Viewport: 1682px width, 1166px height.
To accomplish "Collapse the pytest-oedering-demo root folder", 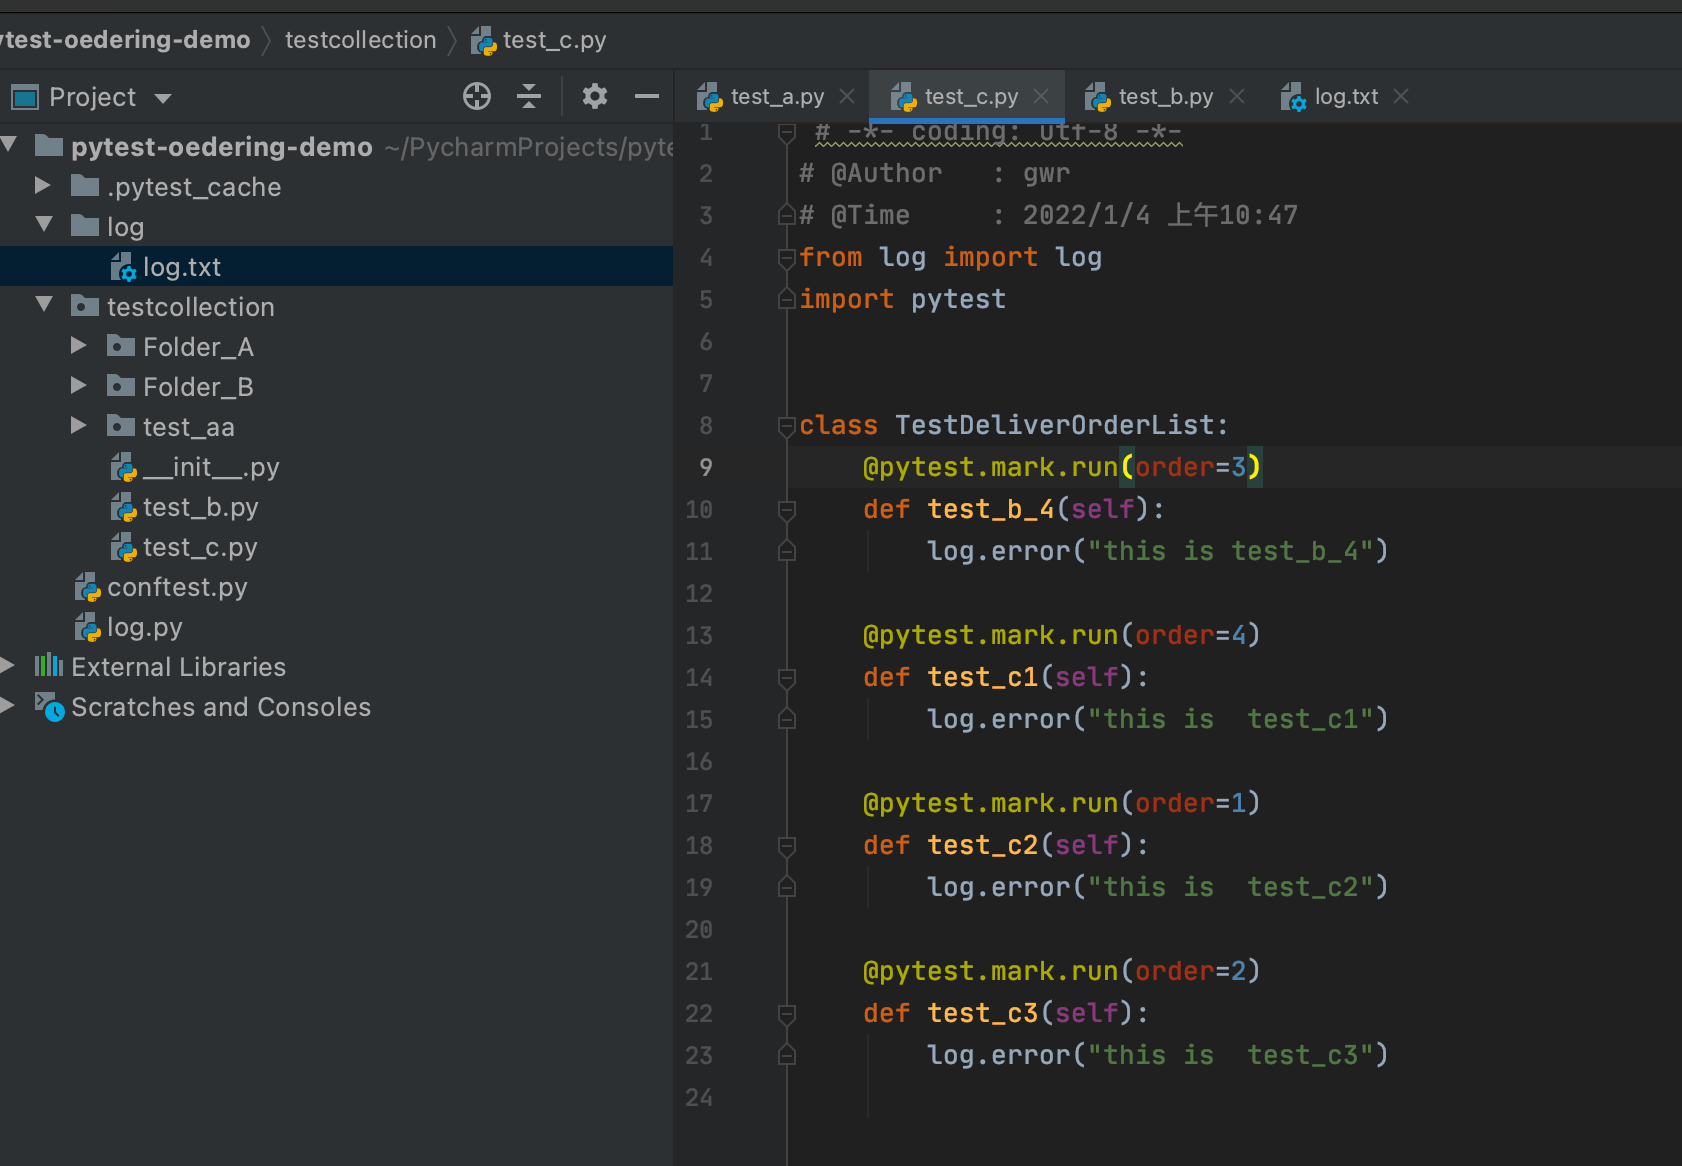I will click(9, 145).
